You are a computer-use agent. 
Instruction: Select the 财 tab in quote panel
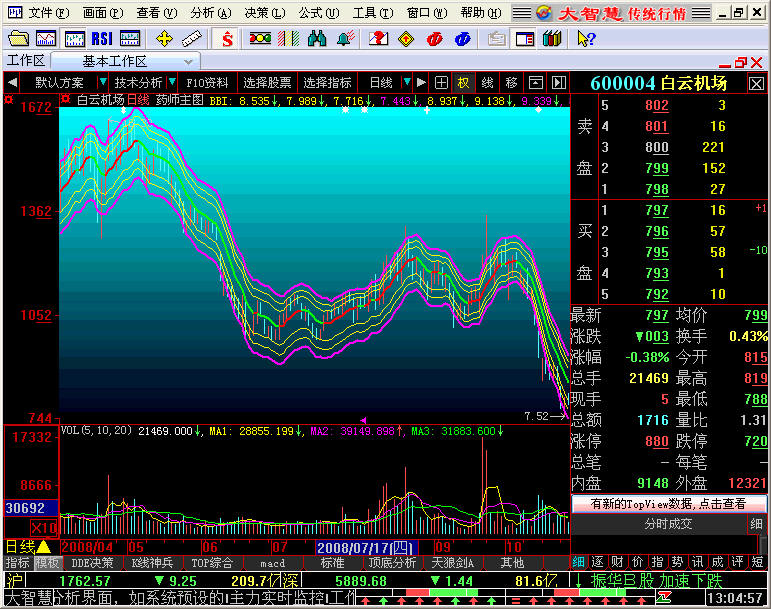[x=618, y=562]
